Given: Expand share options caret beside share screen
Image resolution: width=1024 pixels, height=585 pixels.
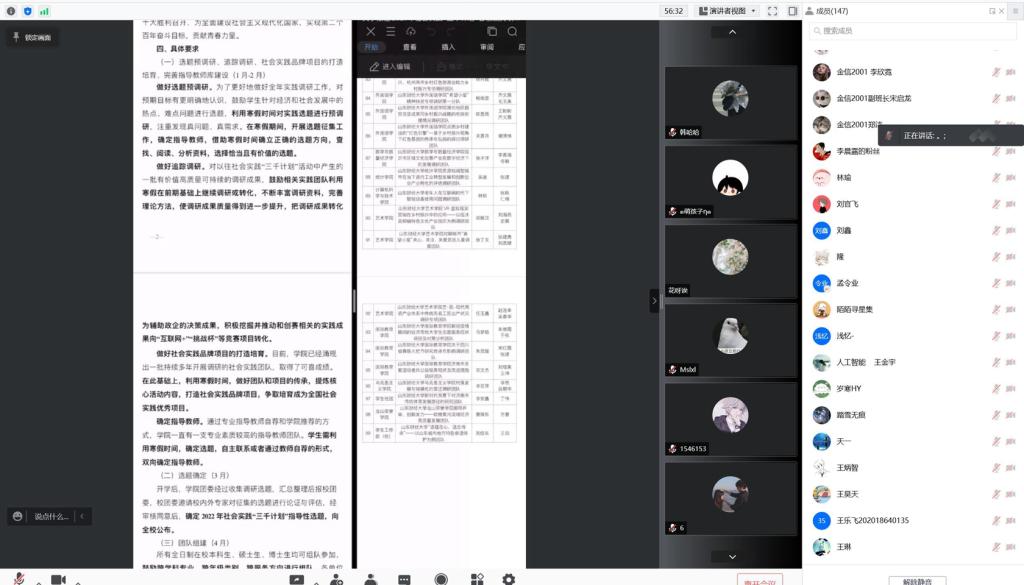Looking at the screenshot, I should coord(316,581).
